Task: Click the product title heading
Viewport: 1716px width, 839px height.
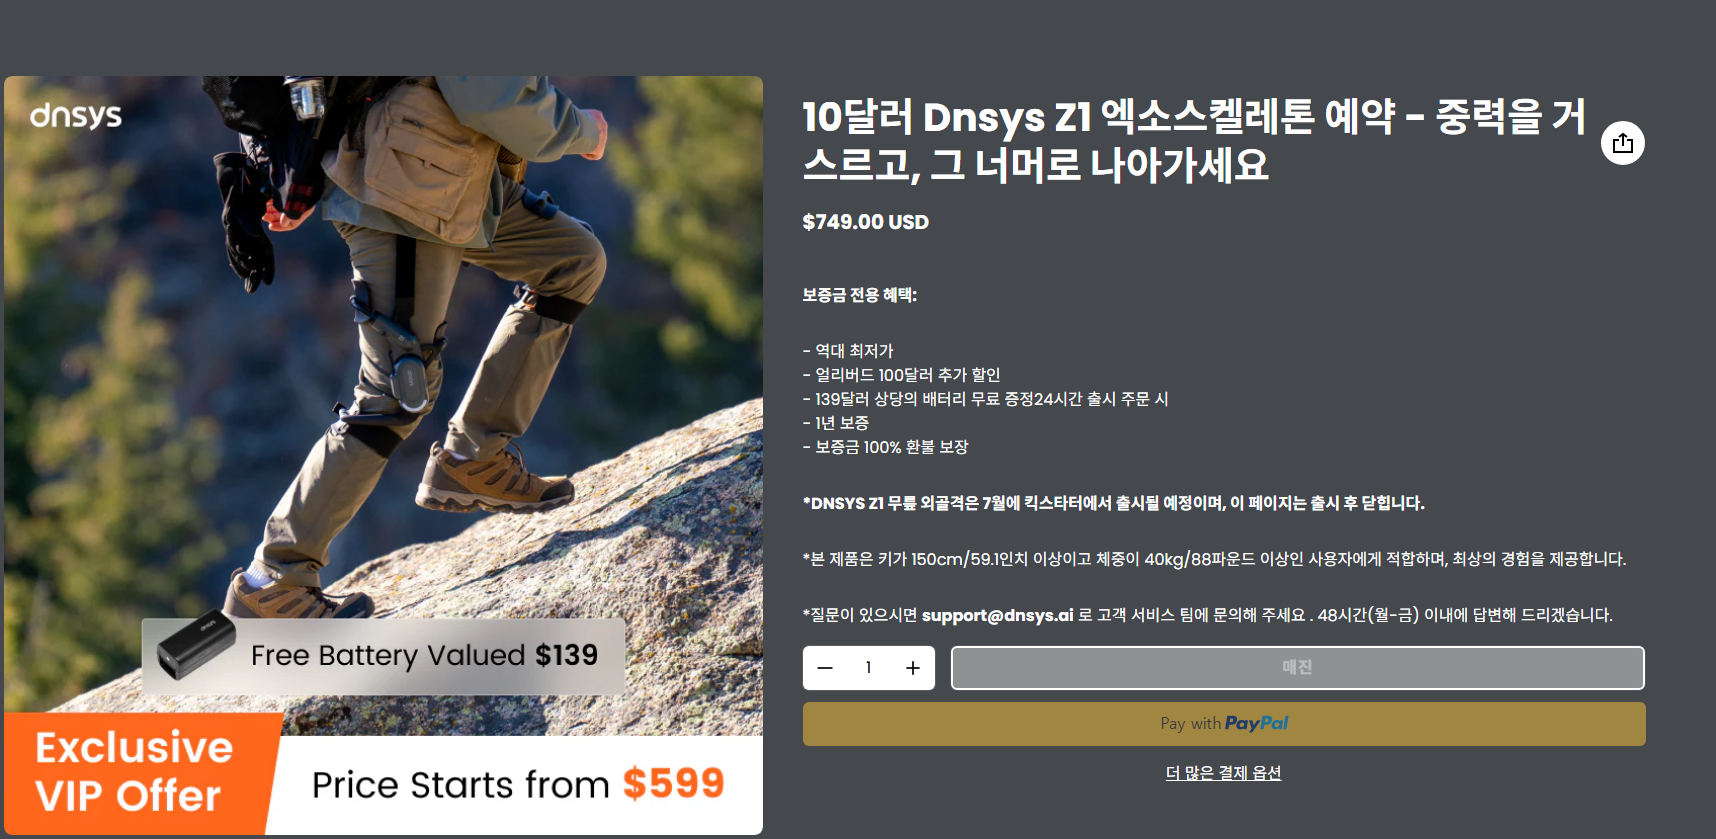Action: [1194, 141]
